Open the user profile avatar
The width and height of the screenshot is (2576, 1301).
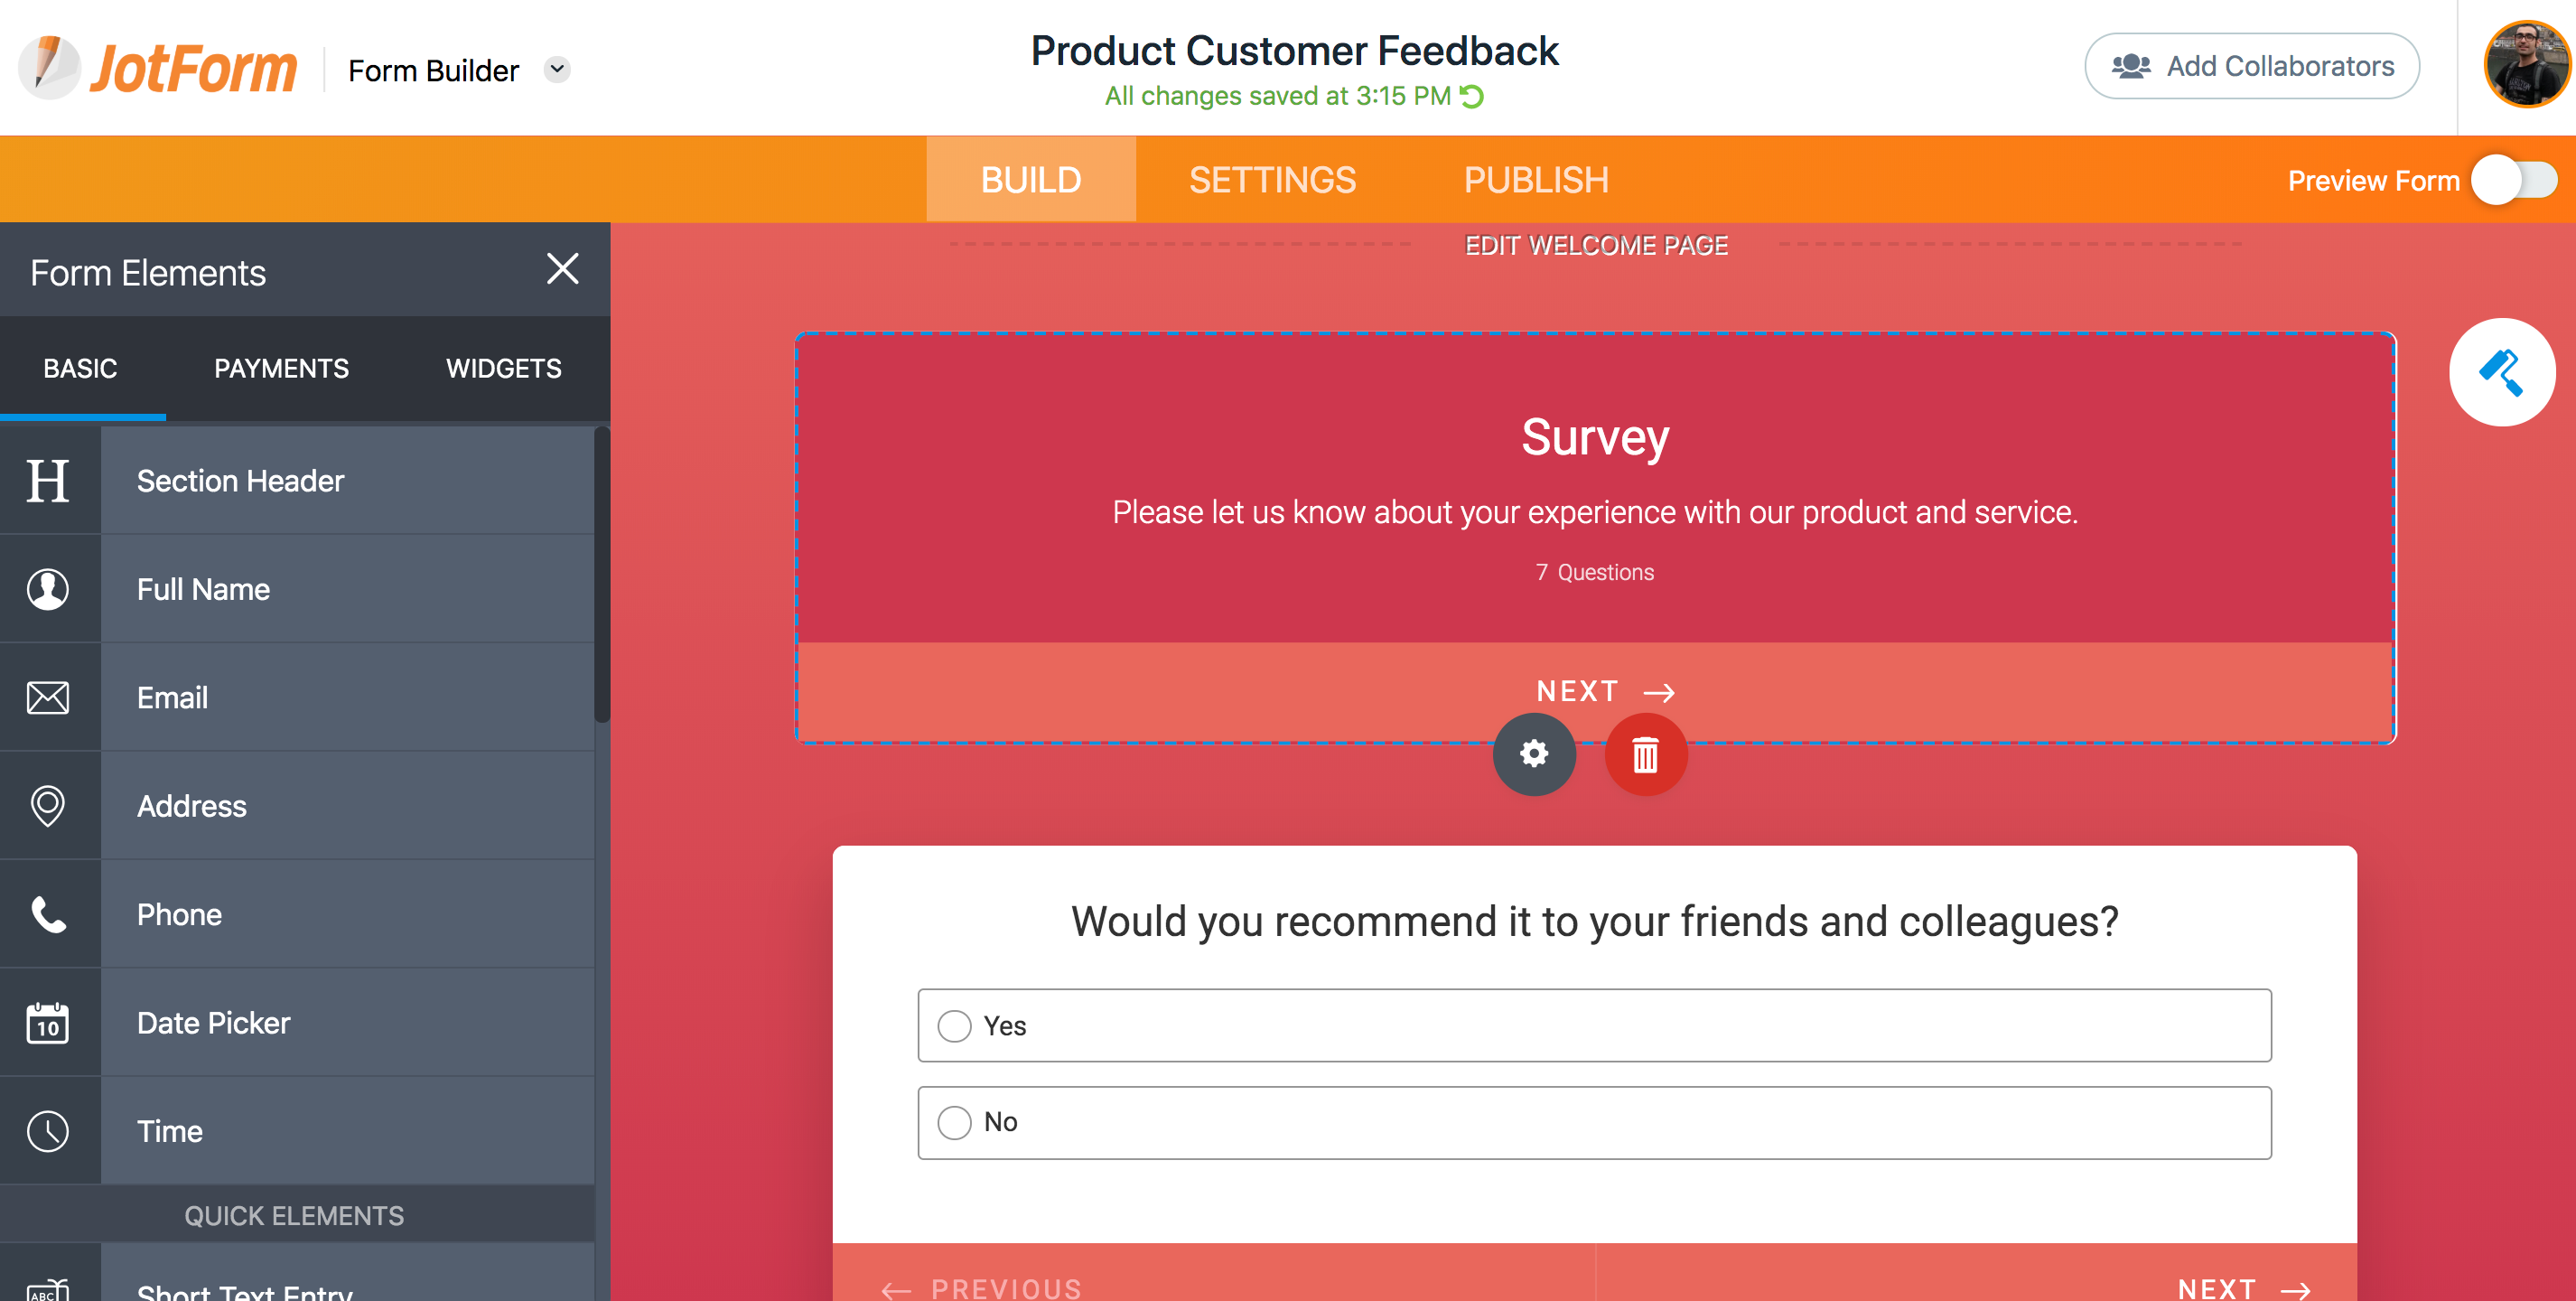point(2525,65)
